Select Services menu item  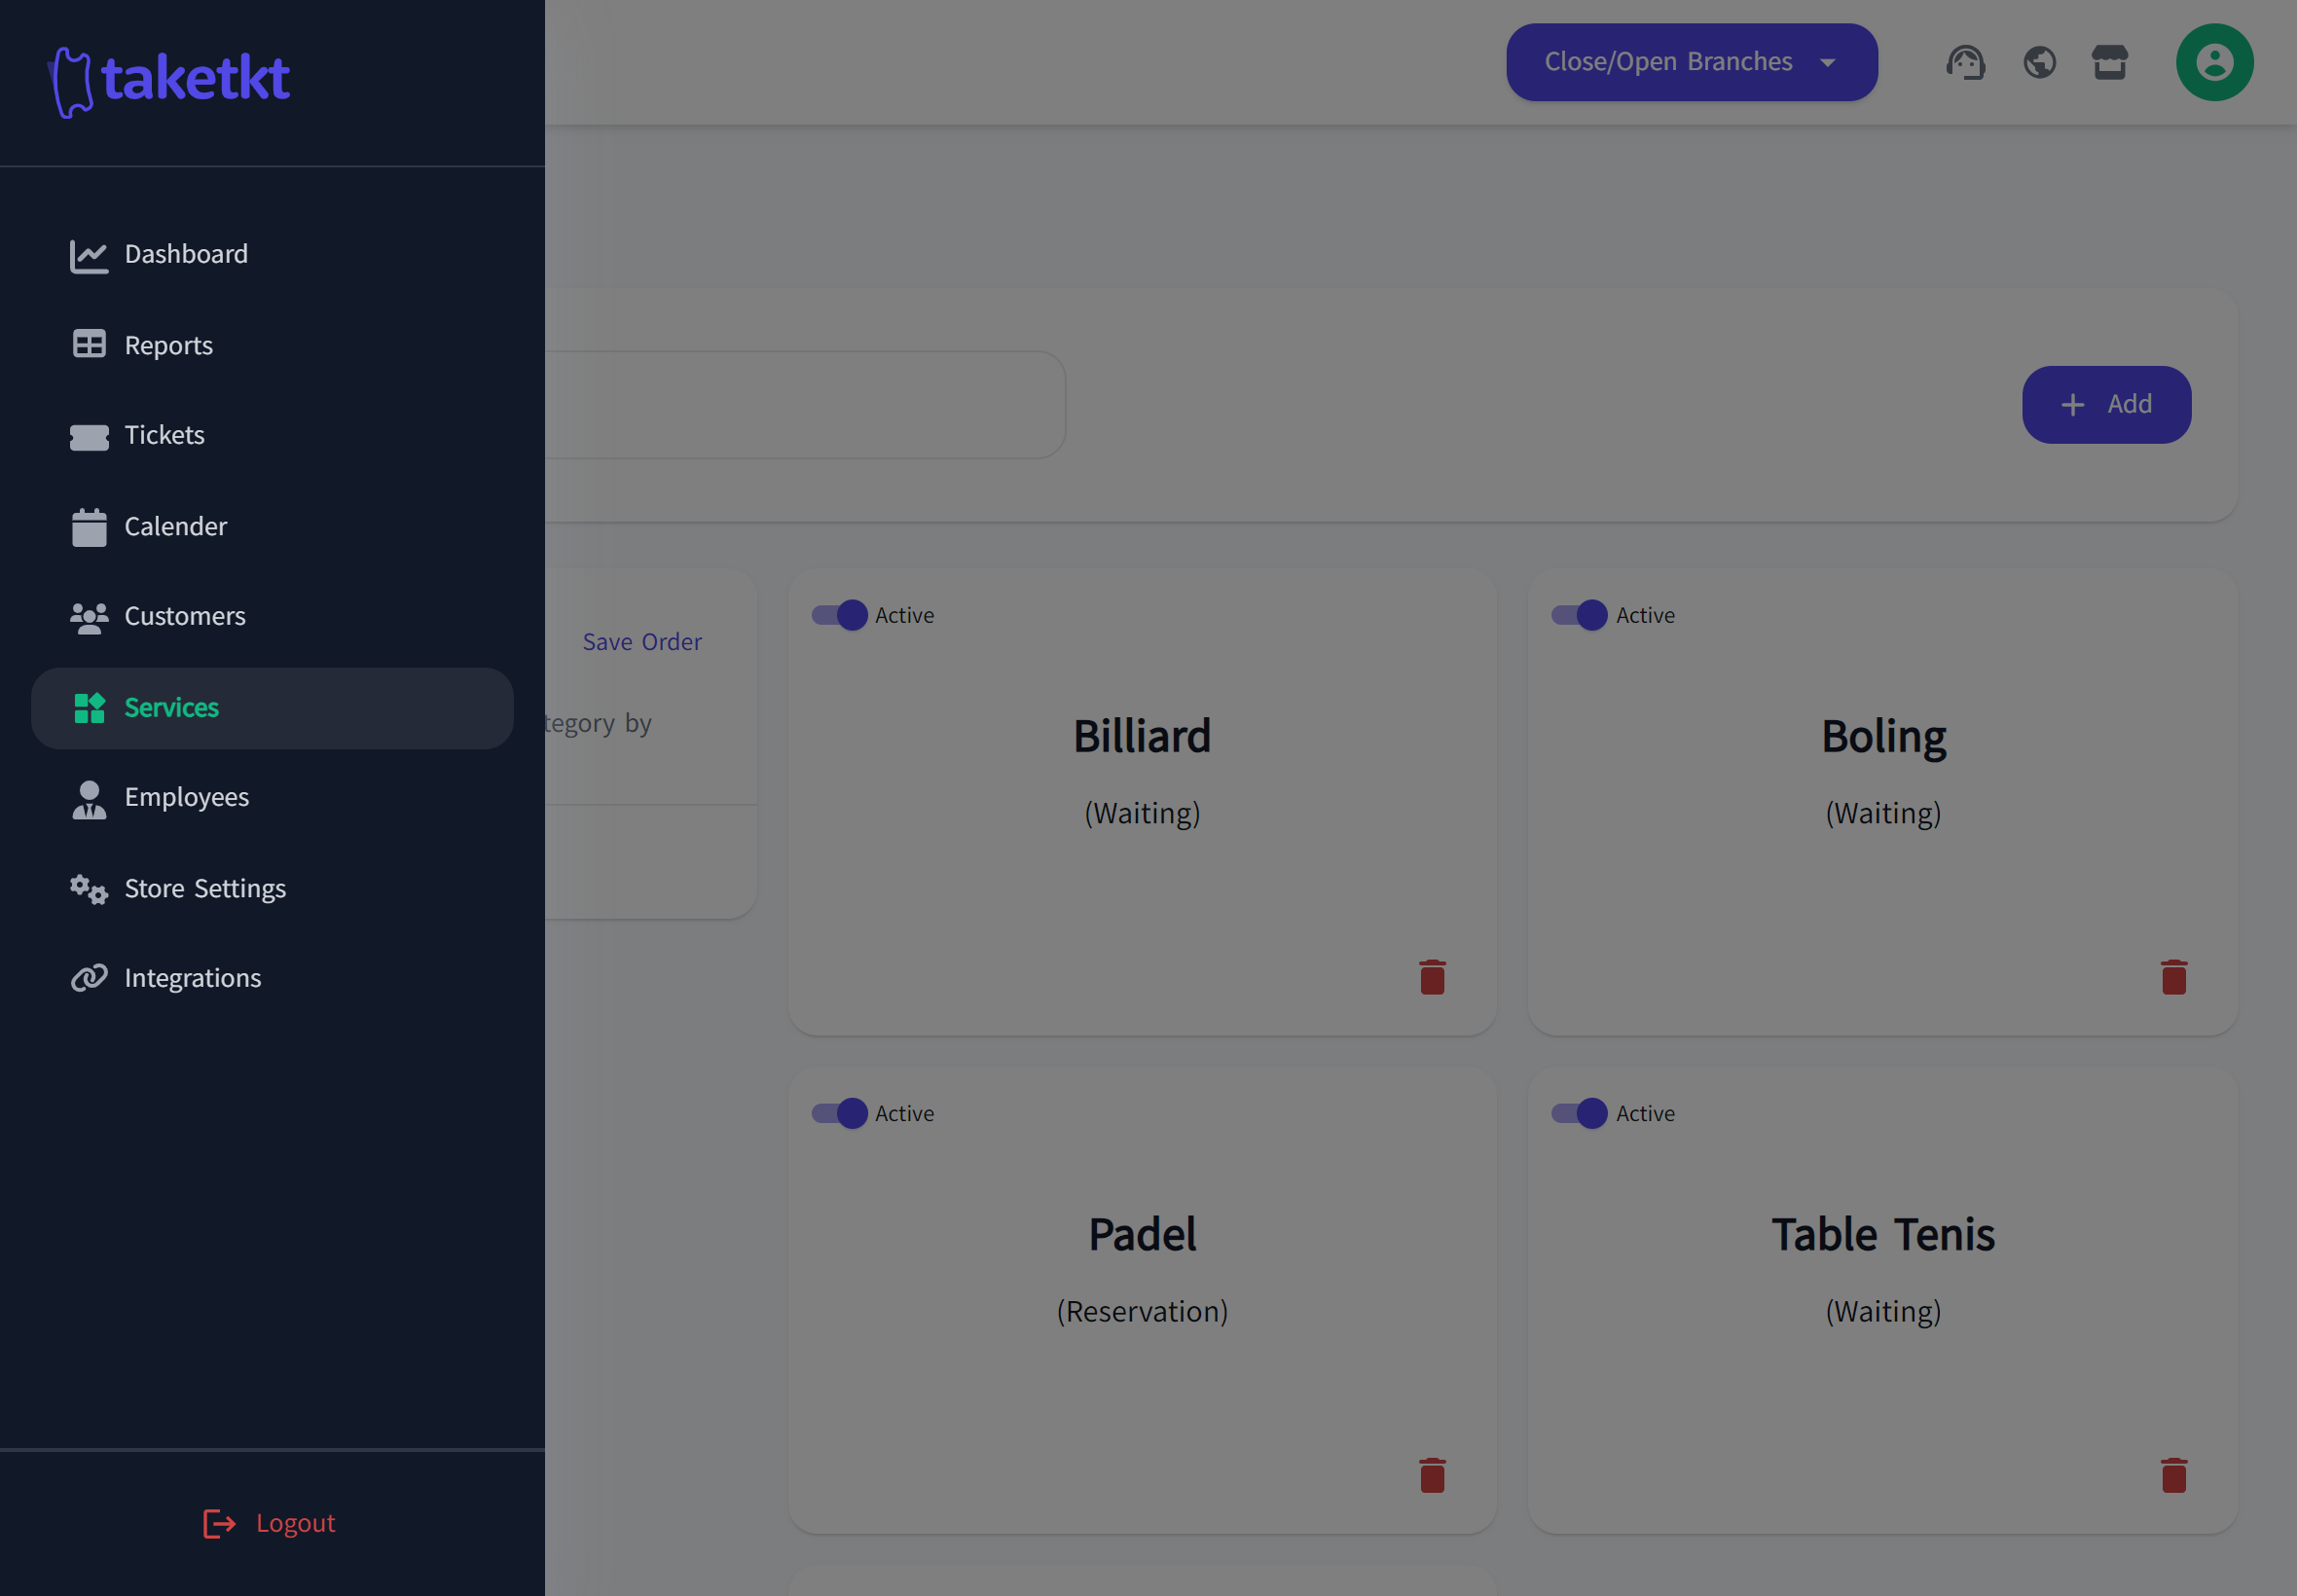tap(272, 708)
